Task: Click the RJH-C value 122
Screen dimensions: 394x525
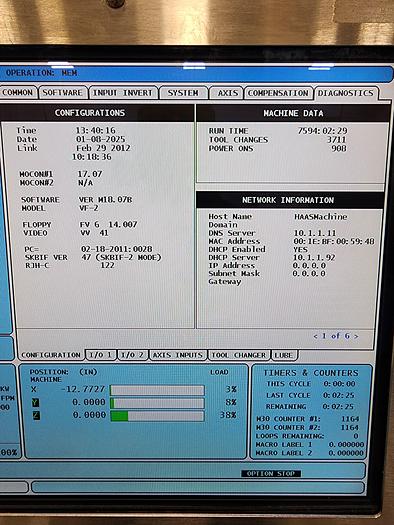Action: click(x=107, y=265)
